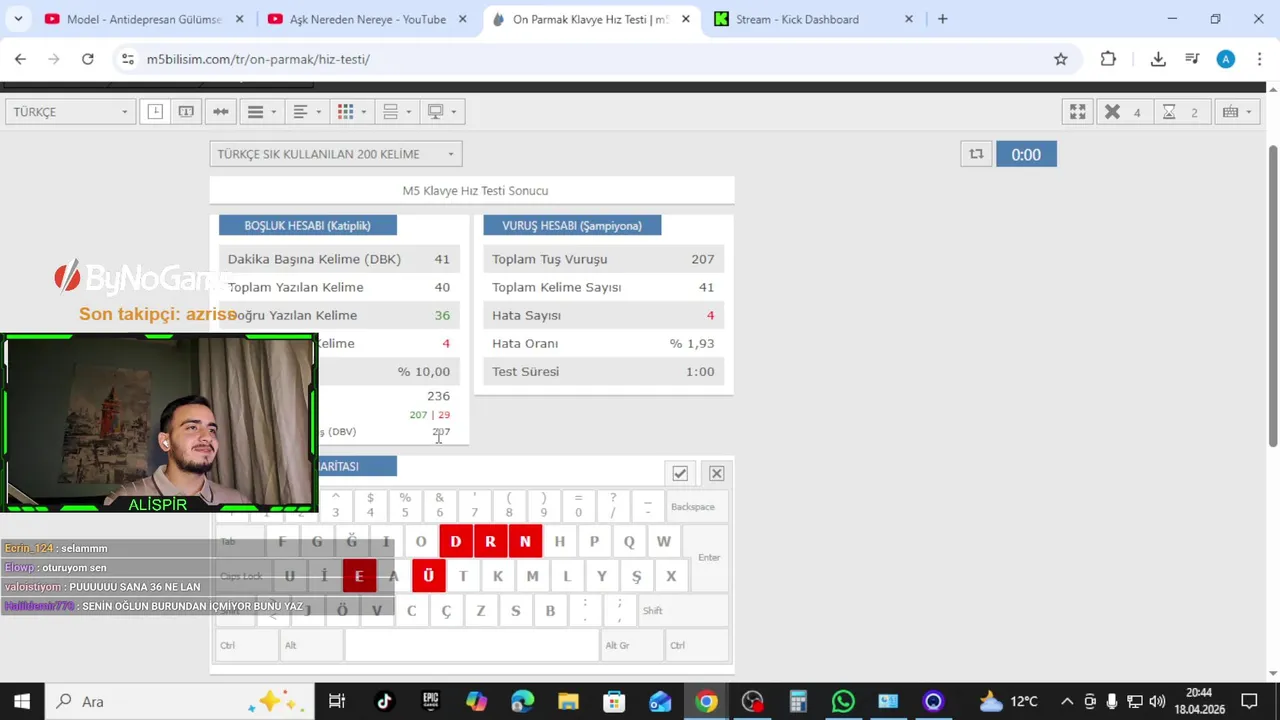Screen dimensions: 1280x720
Task: Click the keyboard map checkmark icon
Action: (680, 473)
